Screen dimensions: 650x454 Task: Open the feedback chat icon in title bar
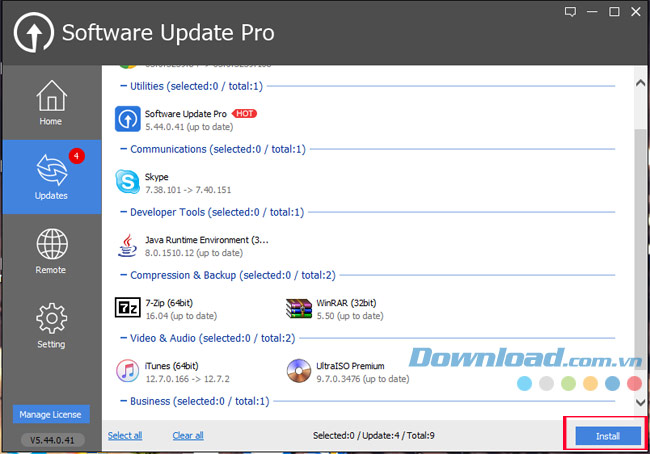(x=570, y=12)
